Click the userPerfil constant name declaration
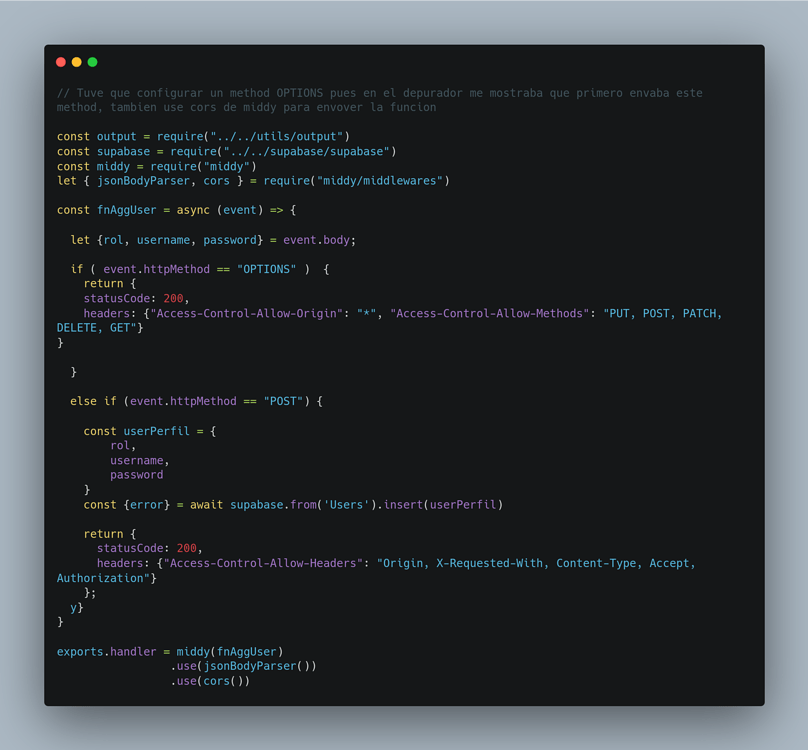This screenshot has width=808, height=750. 156,431
